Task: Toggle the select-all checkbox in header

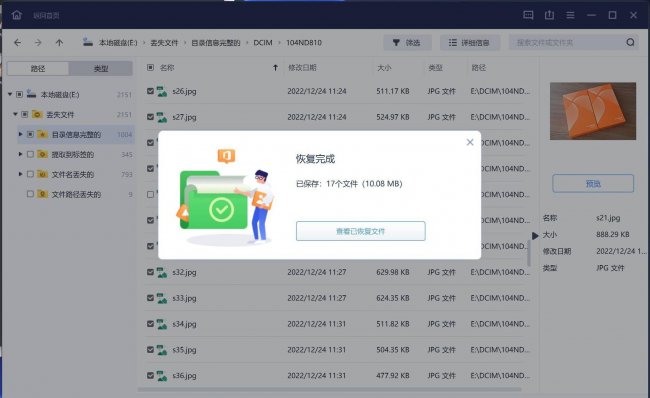Action: click(150, 67)
